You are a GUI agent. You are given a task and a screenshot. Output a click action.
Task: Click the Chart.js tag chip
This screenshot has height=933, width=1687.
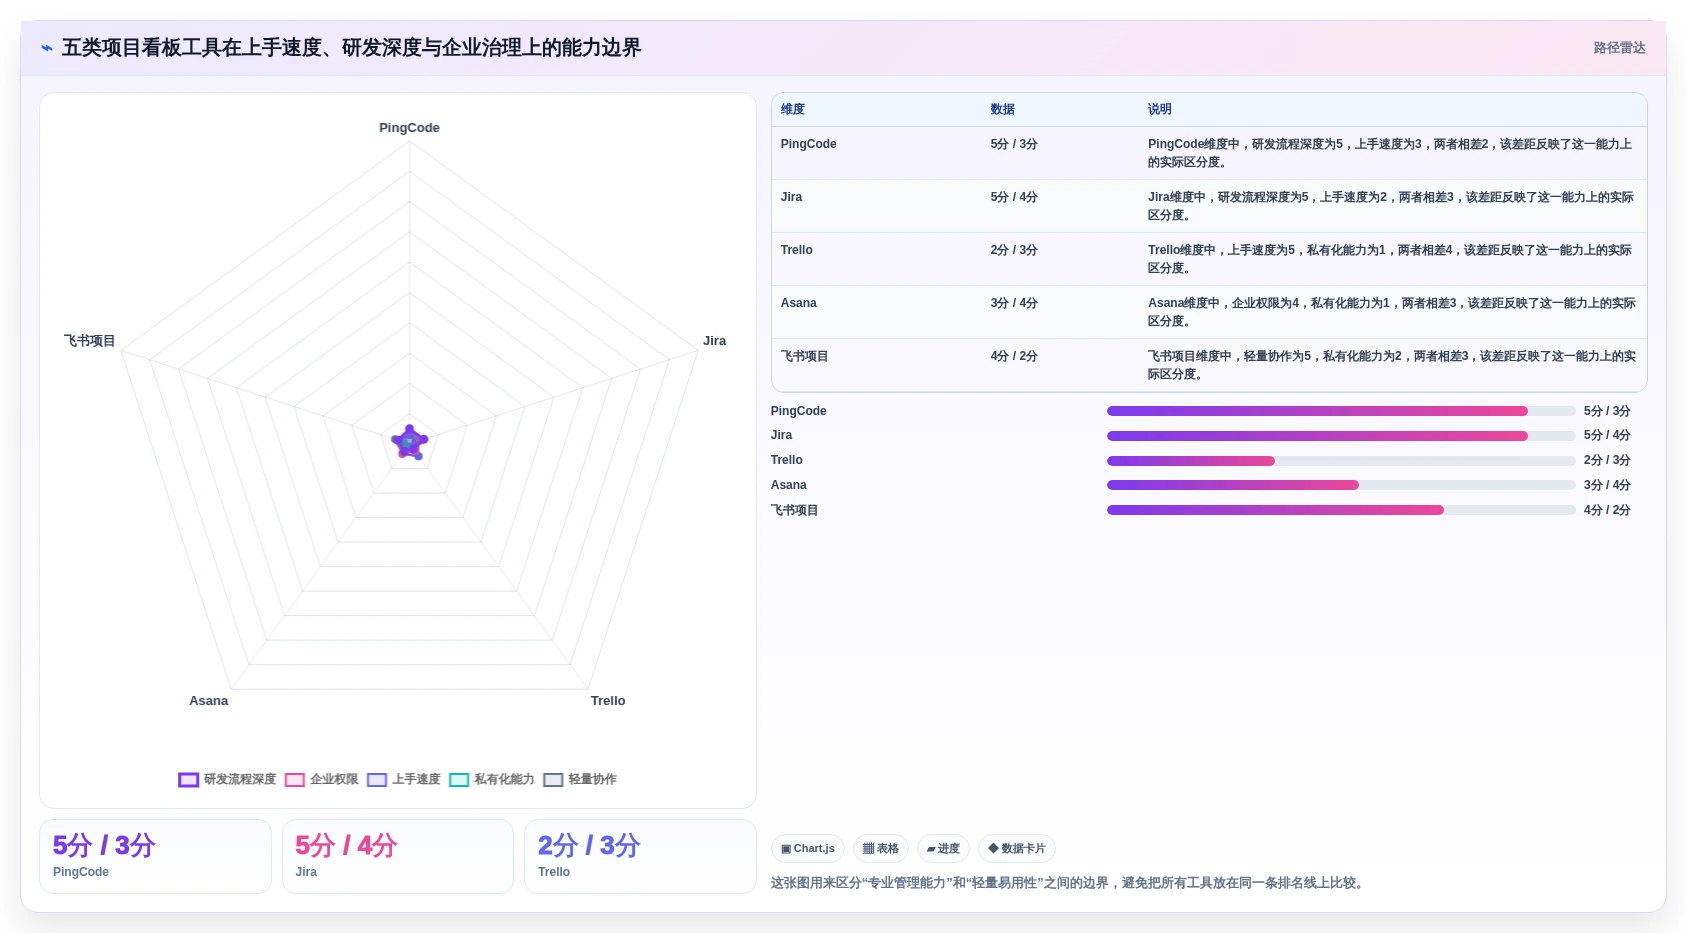(x=808, y=849)
